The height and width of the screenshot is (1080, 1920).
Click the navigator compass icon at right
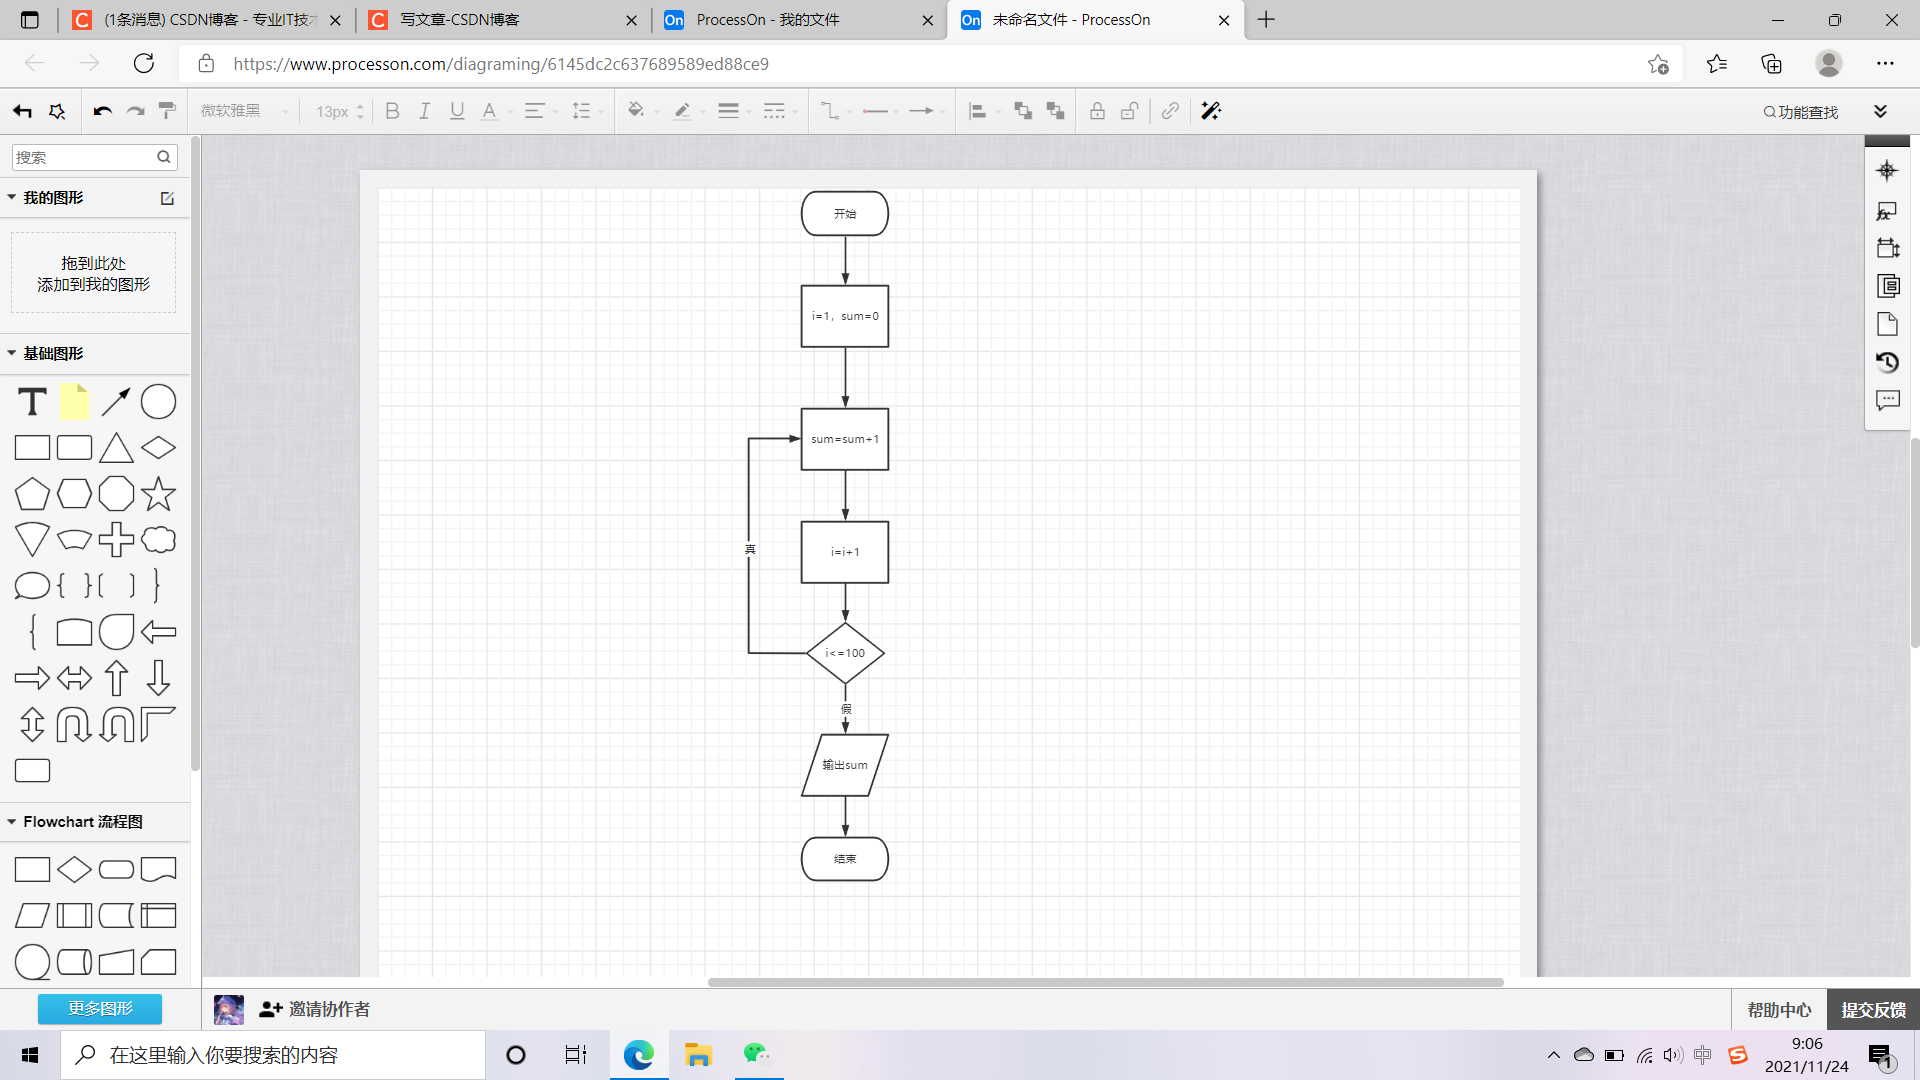(x=1887, y=171)
